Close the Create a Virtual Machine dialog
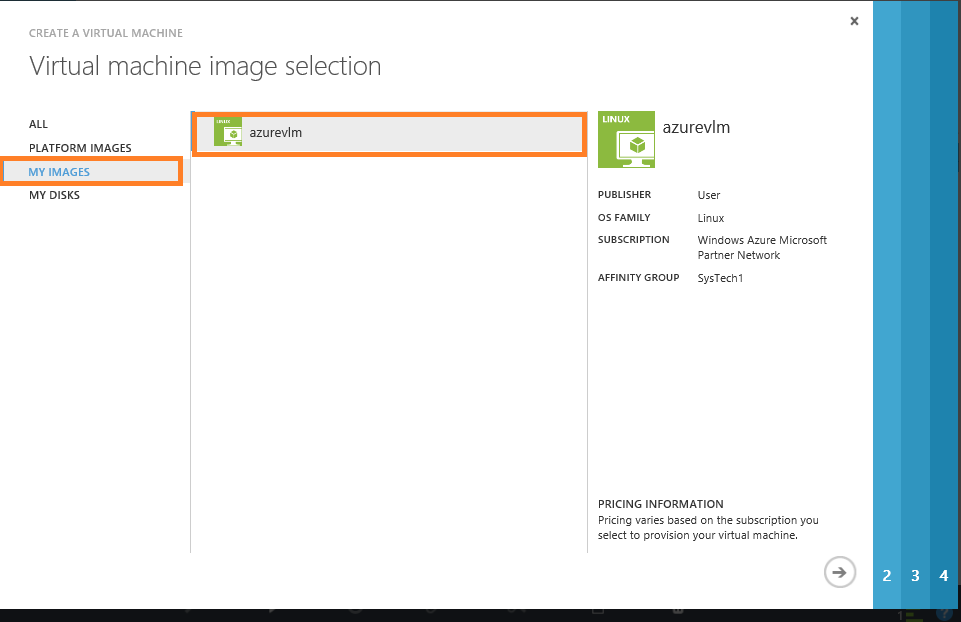961x622 pixels. click(854, 21)
